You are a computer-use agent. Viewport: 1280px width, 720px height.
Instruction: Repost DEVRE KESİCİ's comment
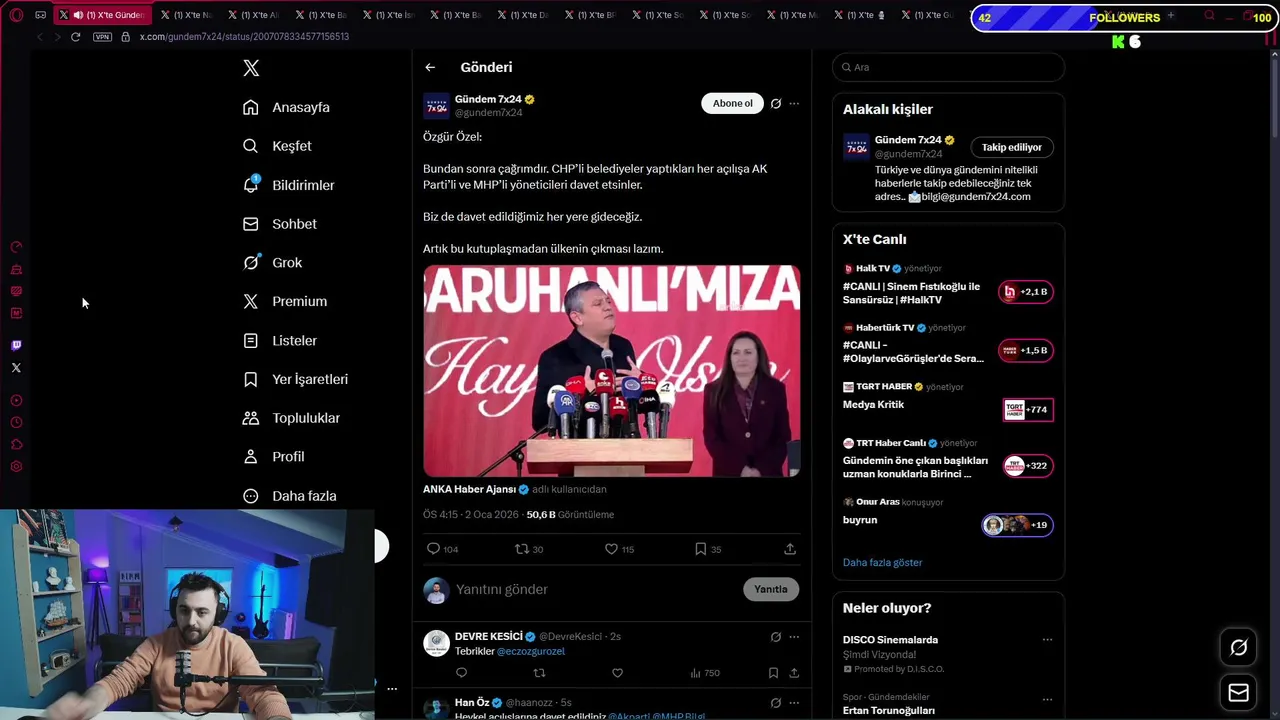point(539,673)
